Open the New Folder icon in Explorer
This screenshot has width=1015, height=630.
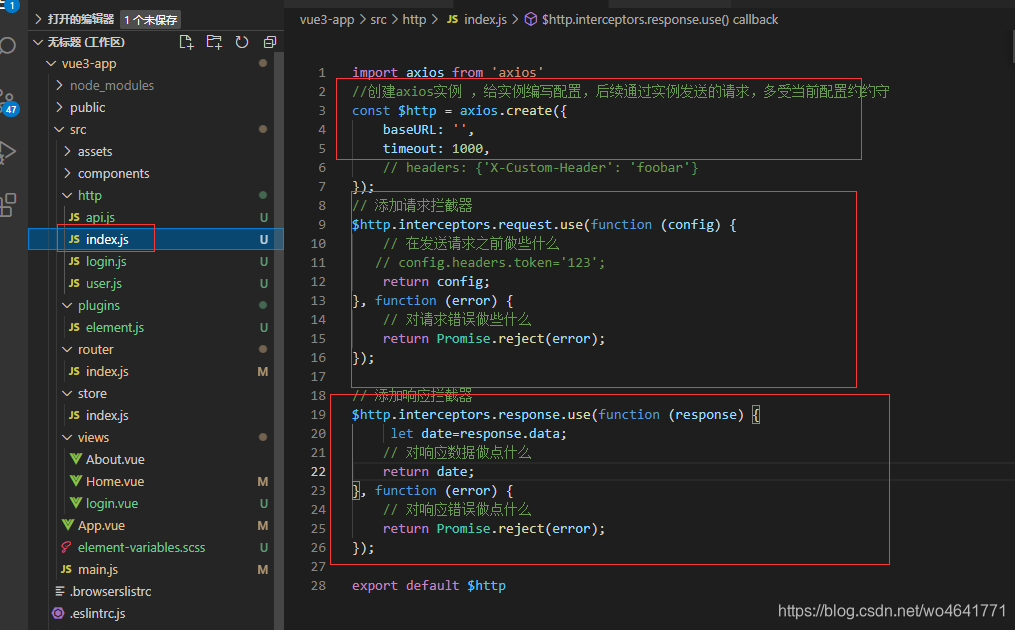pos(213,41)
